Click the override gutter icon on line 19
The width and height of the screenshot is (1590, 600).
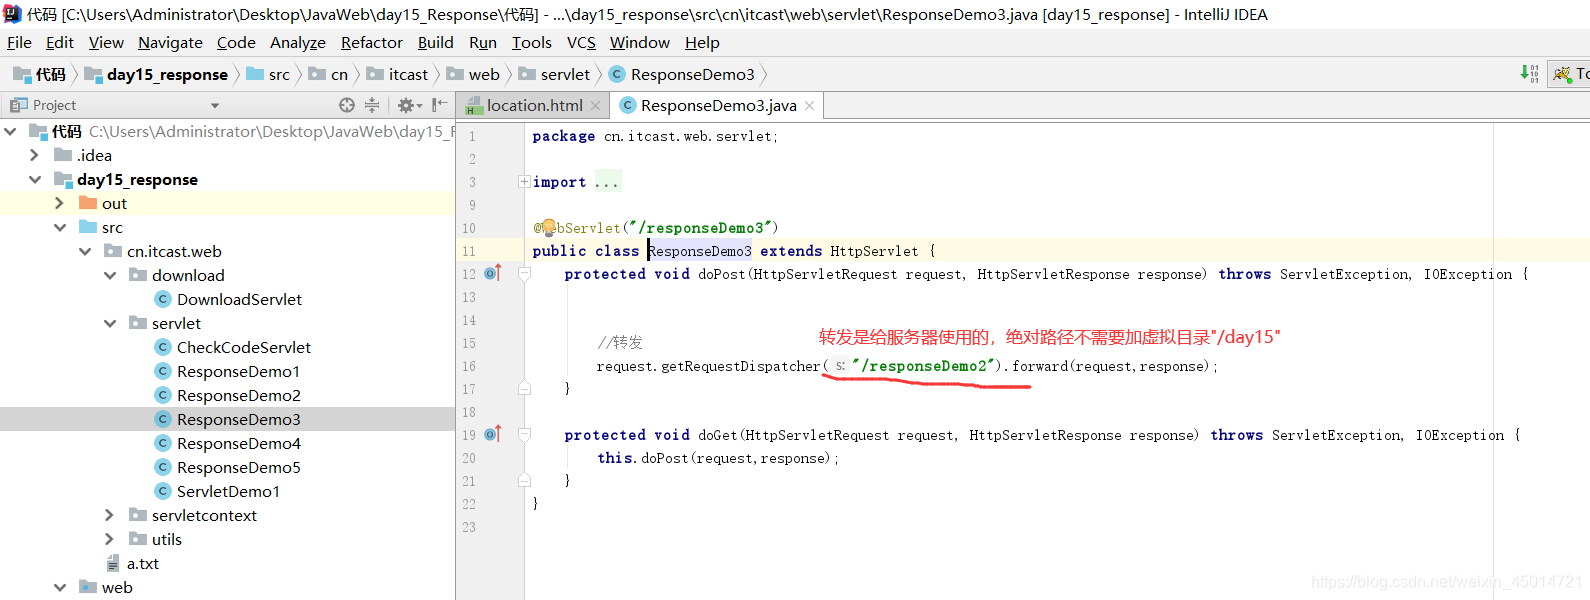click(x=492, y=434)
